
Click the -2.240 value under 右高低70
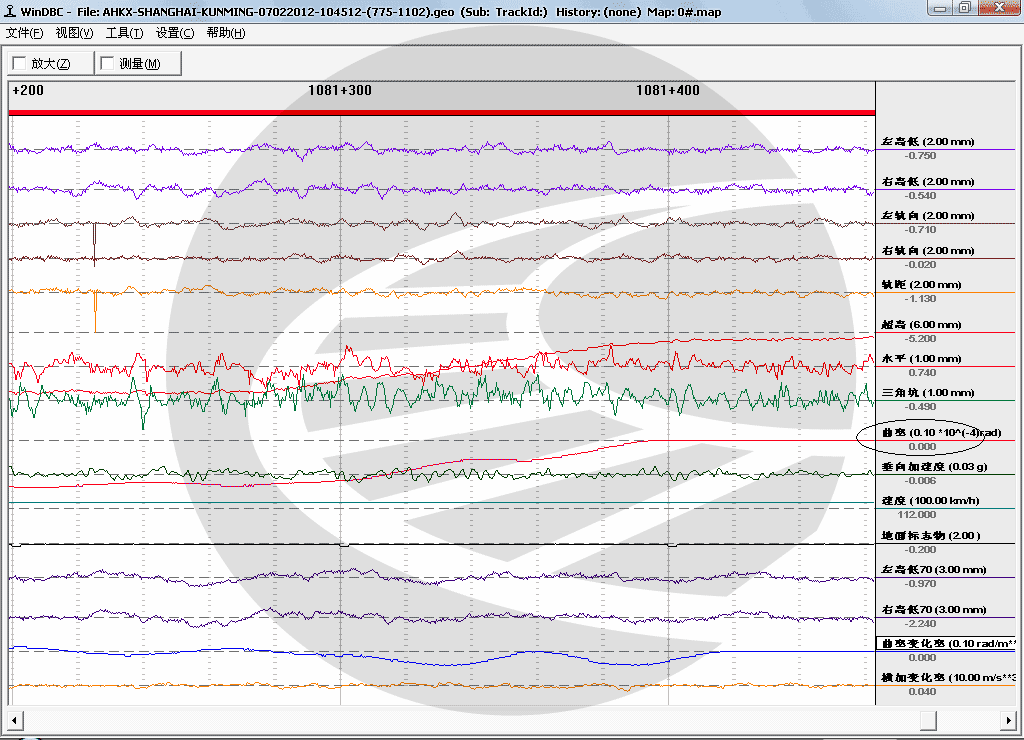(x=920, y=623)
